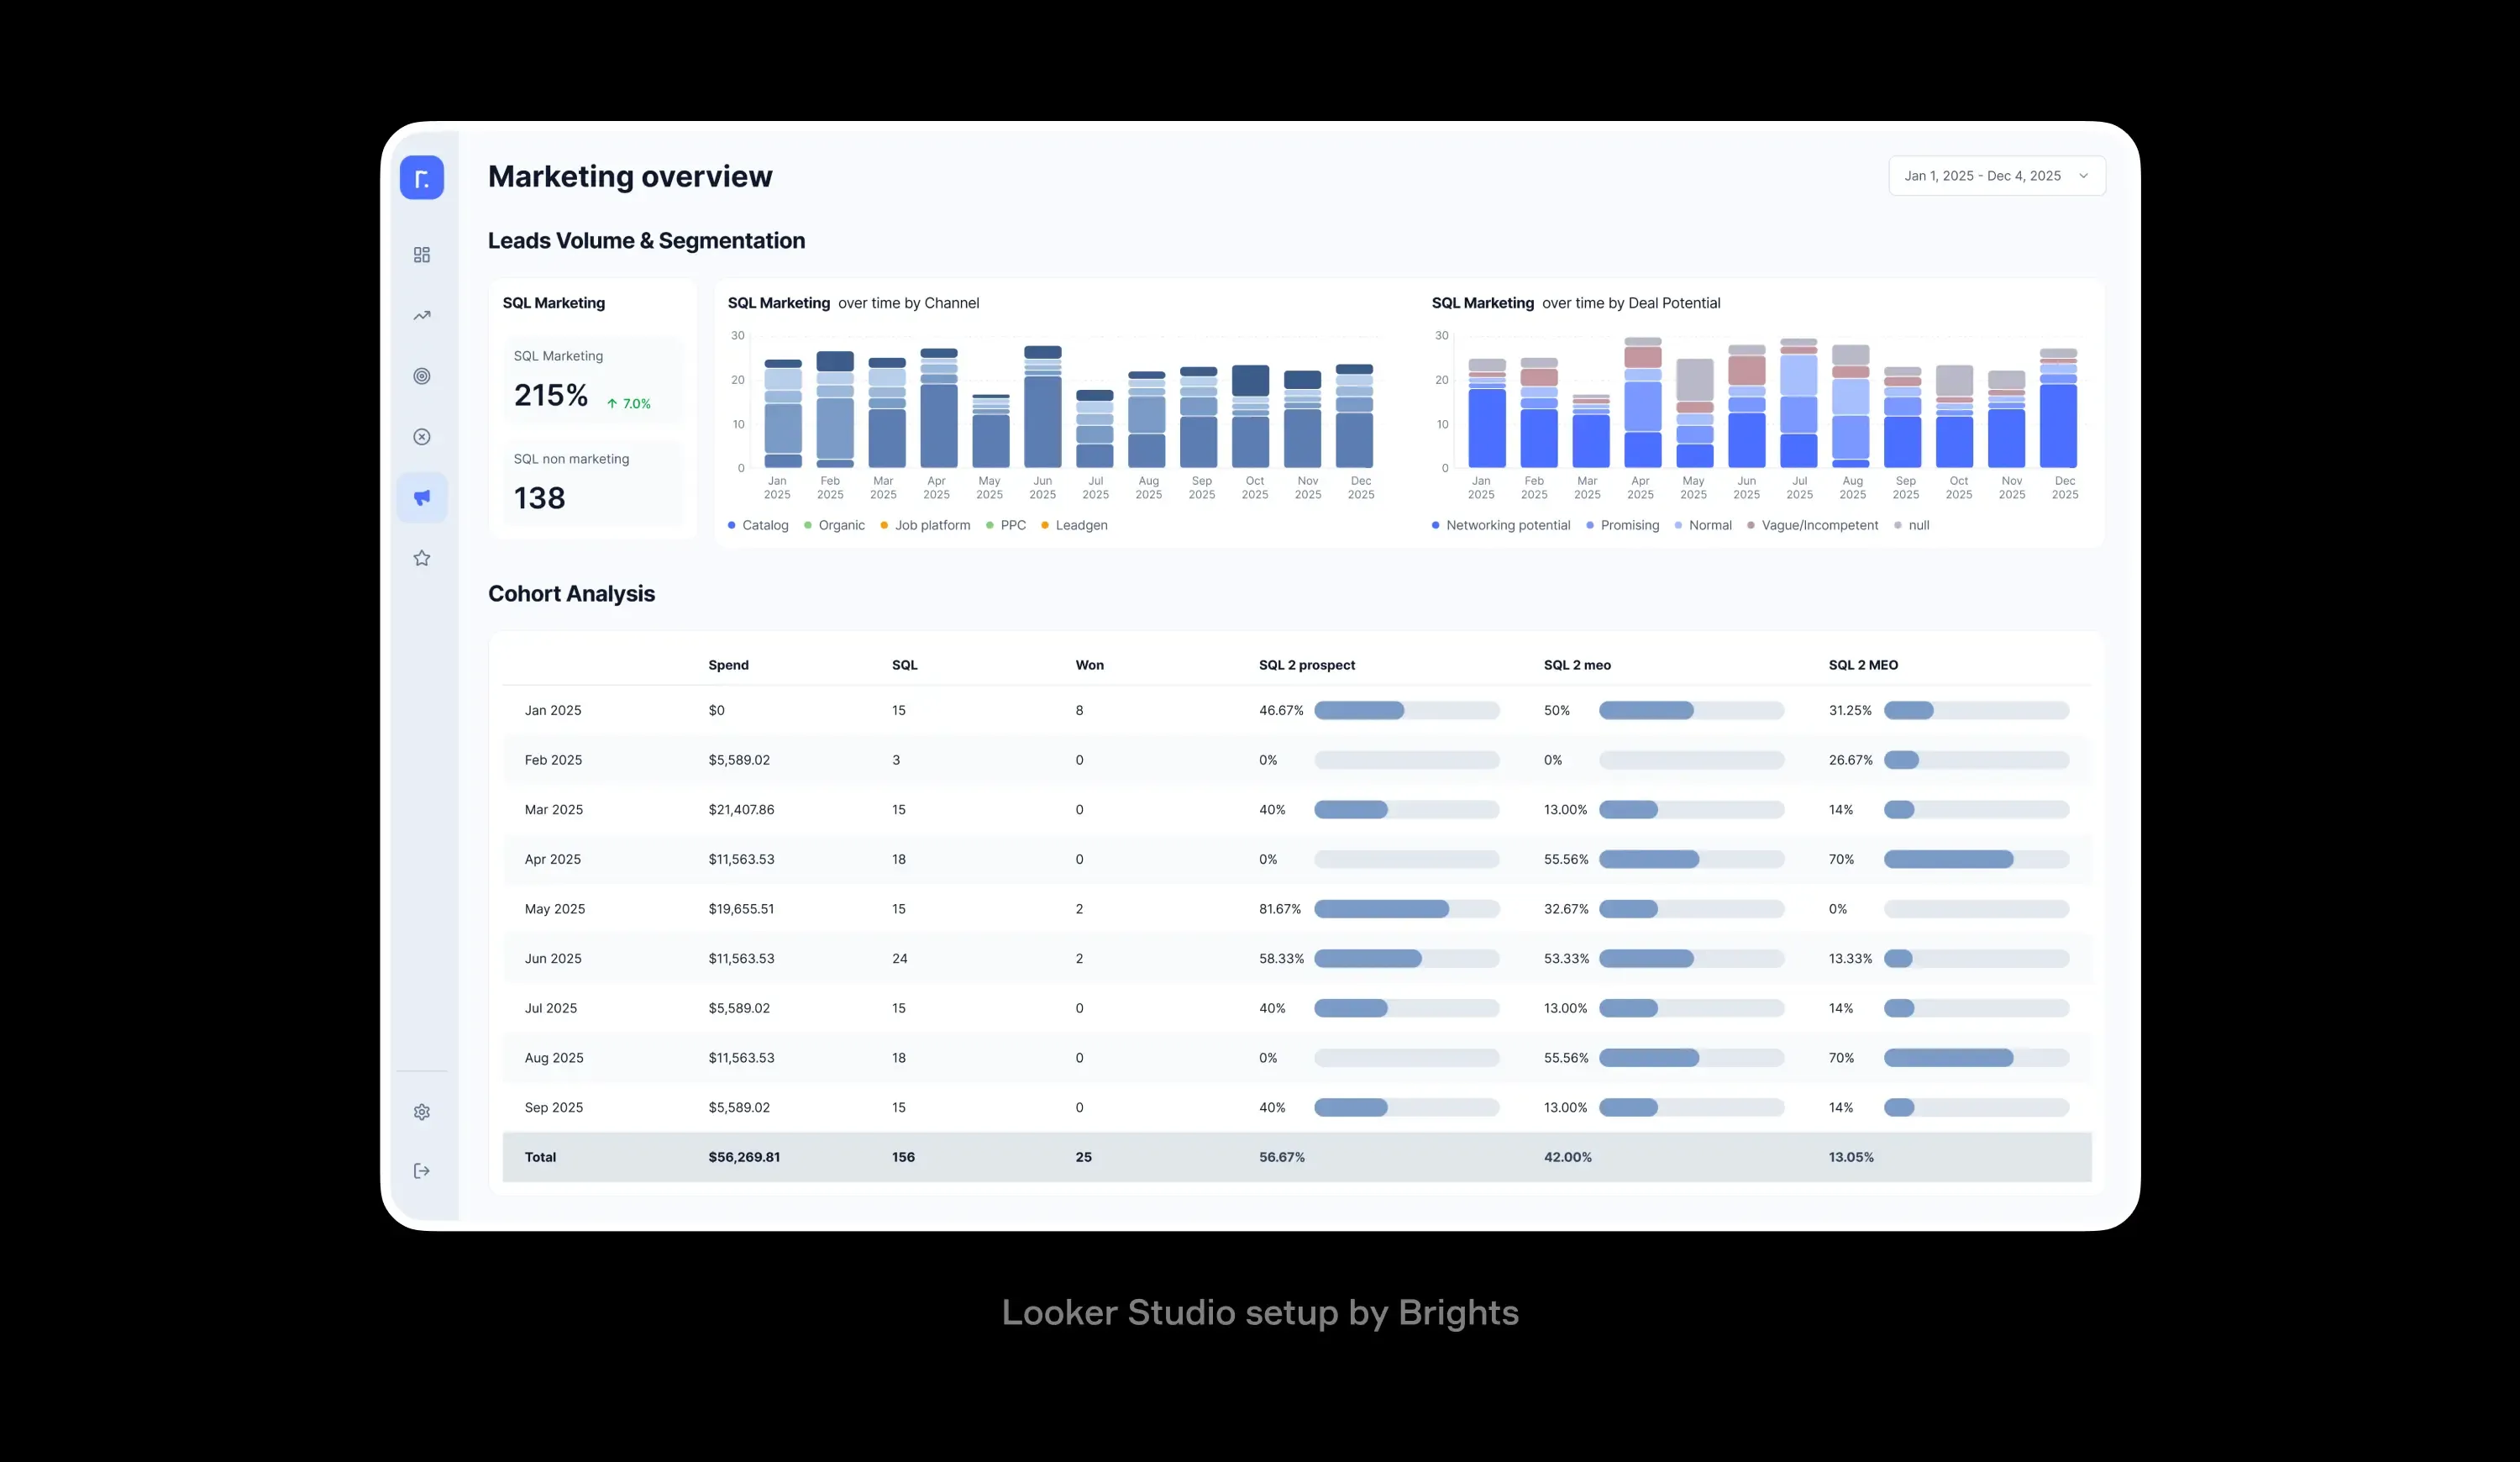2520x1462 pixels.
Task: Open the settings gear icon
Action: pyautogui.click(x=422, y=1112)
